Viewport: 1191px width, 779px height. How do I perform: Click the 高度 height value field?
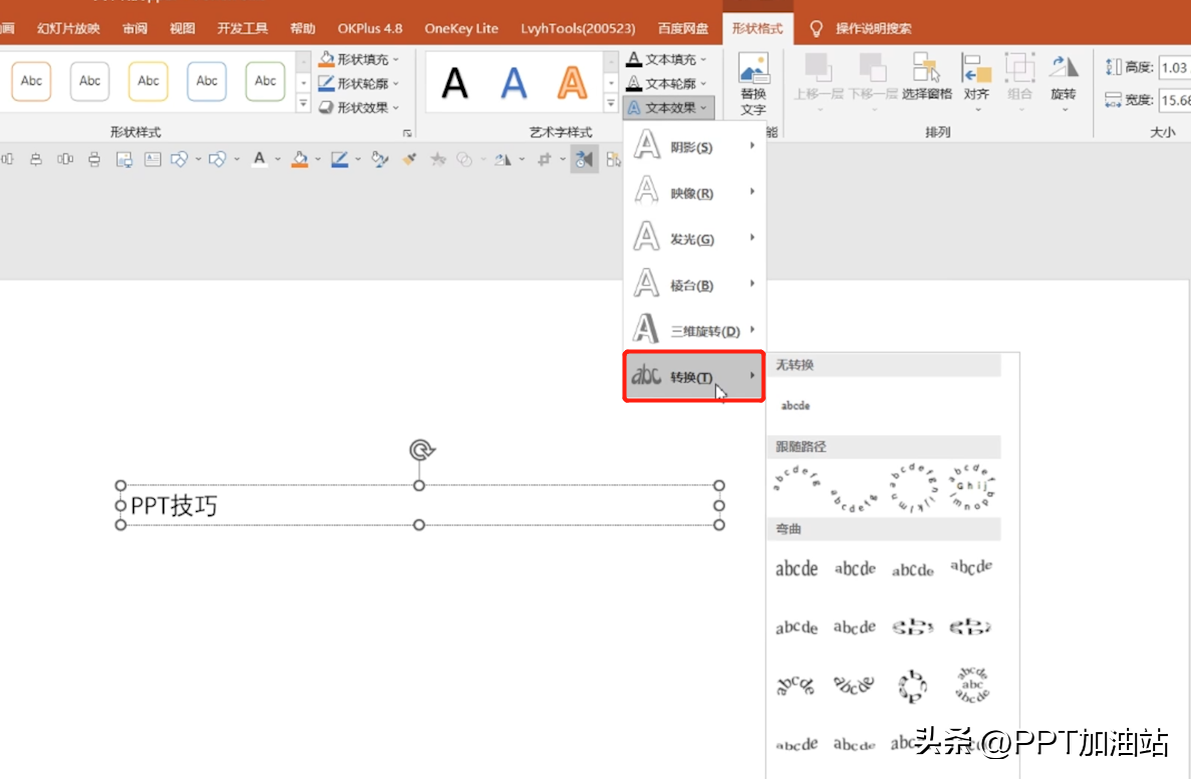[x=1174, y=68]
